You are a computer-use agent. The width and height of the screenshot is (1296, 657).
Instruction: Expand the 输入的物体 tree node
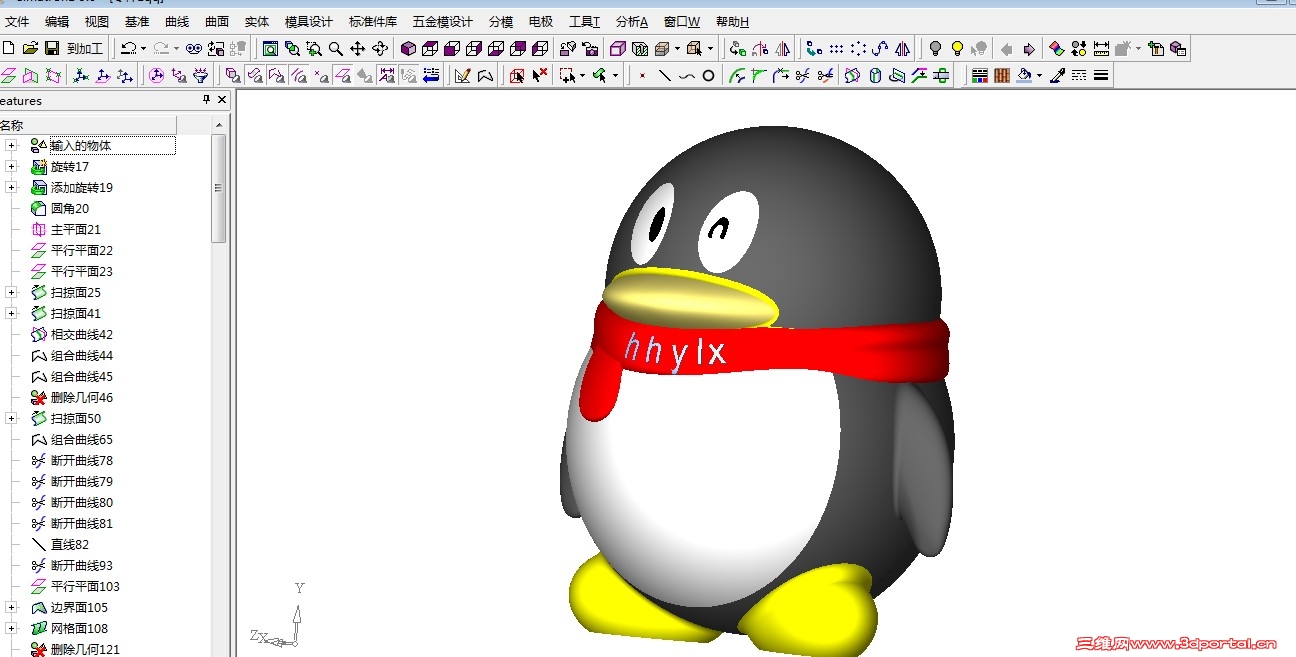(12, 145)
